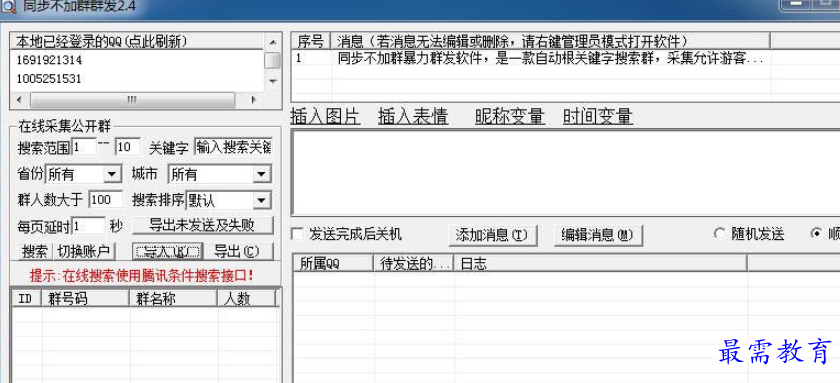The width and height of the screenshot is (840, 383).
Task: Click the QQ list's right scroll arrow
Action: pos(253,100)
